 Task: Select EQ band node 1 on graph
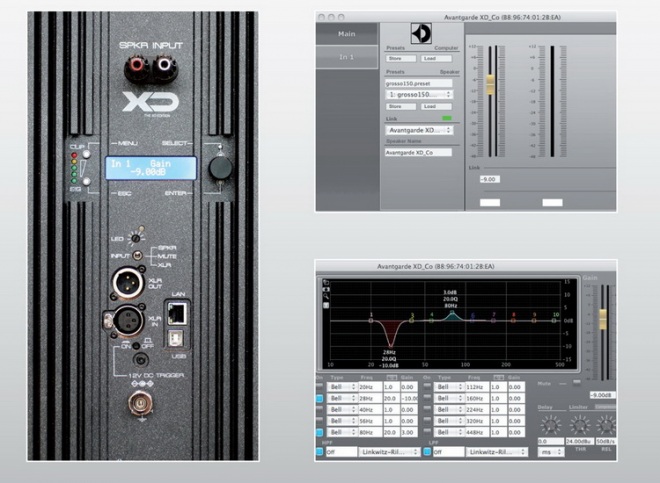tap(371, 321)
